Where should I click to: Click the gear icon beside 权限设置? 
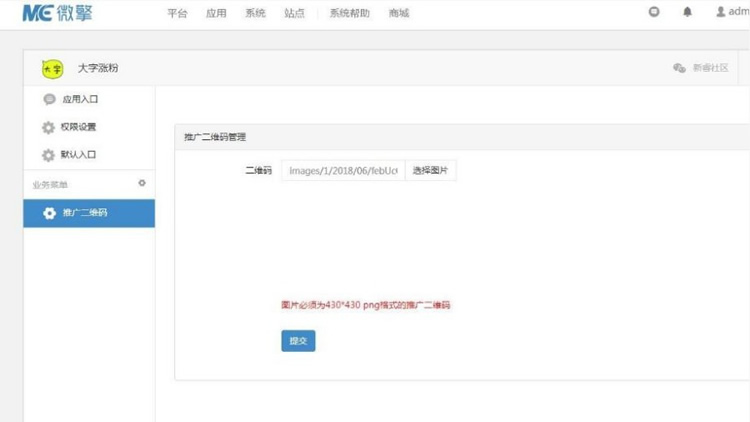[x=49, y=127]
